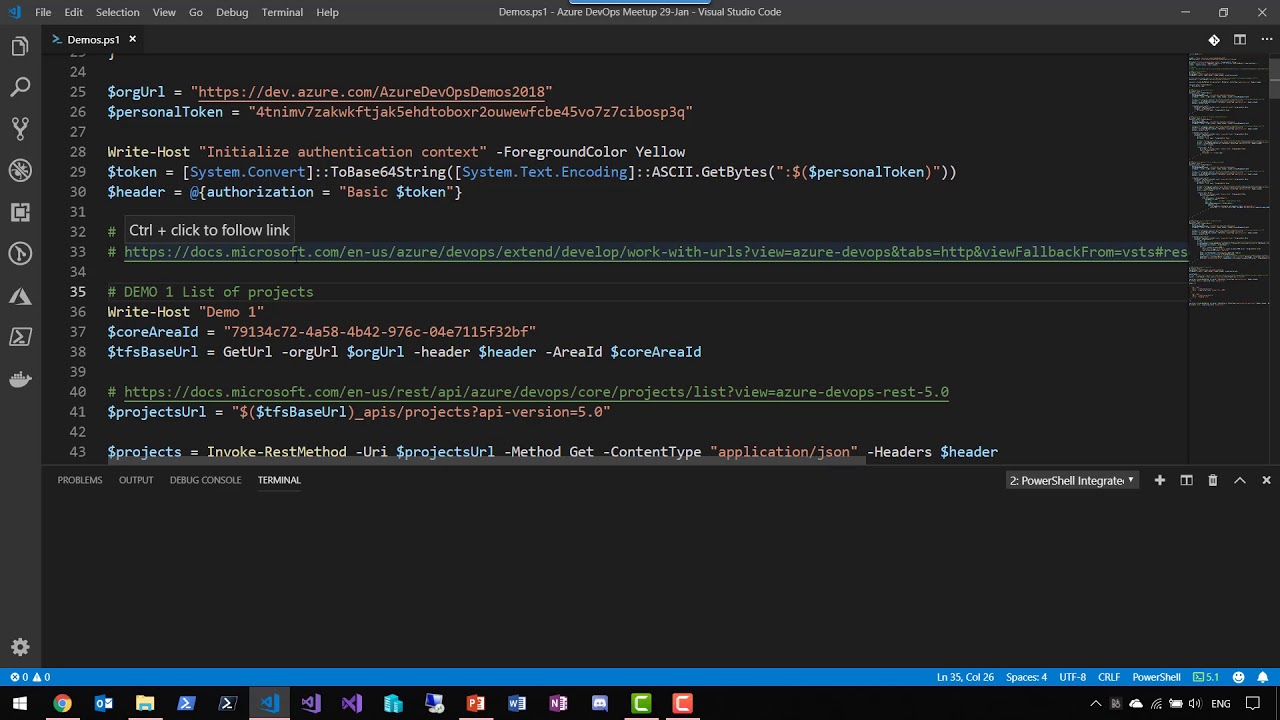The width and height of the screenshot is (1280, 720).
Task: Open the Azure panel in the activity bar
Action: (20, 296)
